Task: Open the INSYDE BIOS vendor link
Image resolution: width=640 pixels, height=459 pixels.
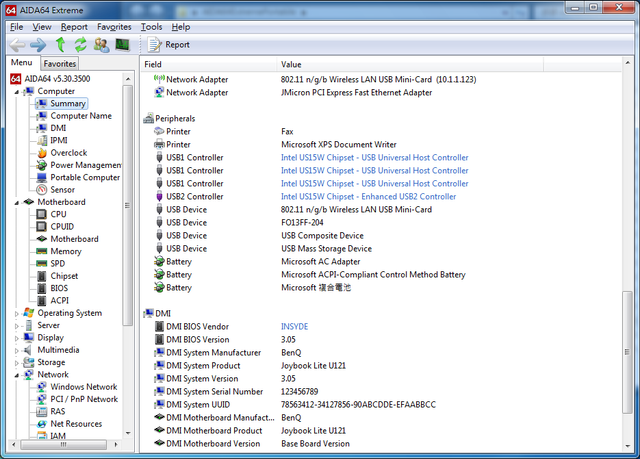Action: pyautogui.click(x=294, y=326)
